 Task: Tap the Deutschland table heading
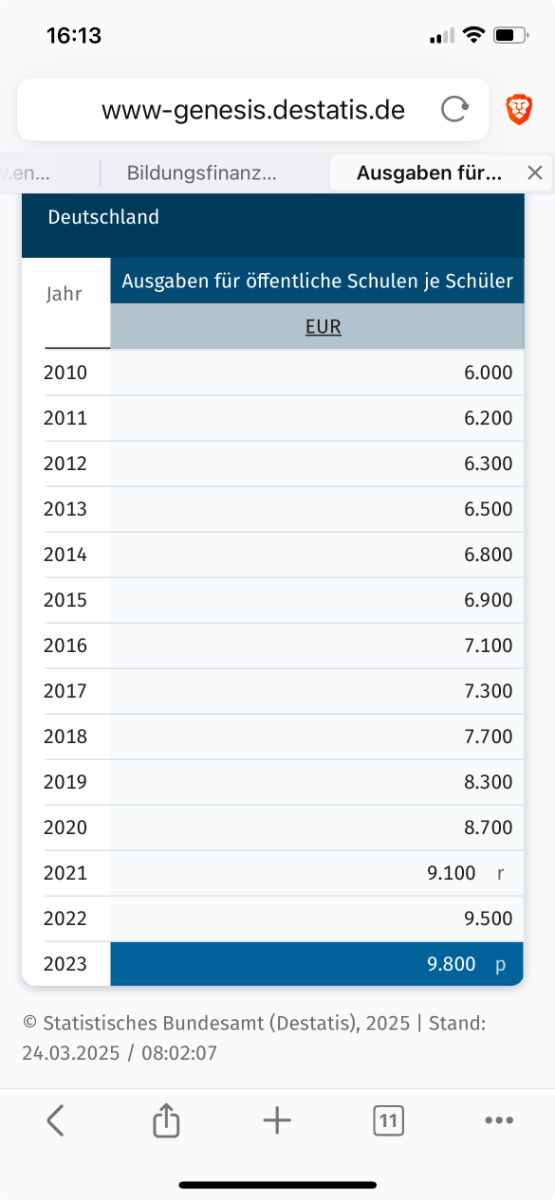tap(104, 217)
